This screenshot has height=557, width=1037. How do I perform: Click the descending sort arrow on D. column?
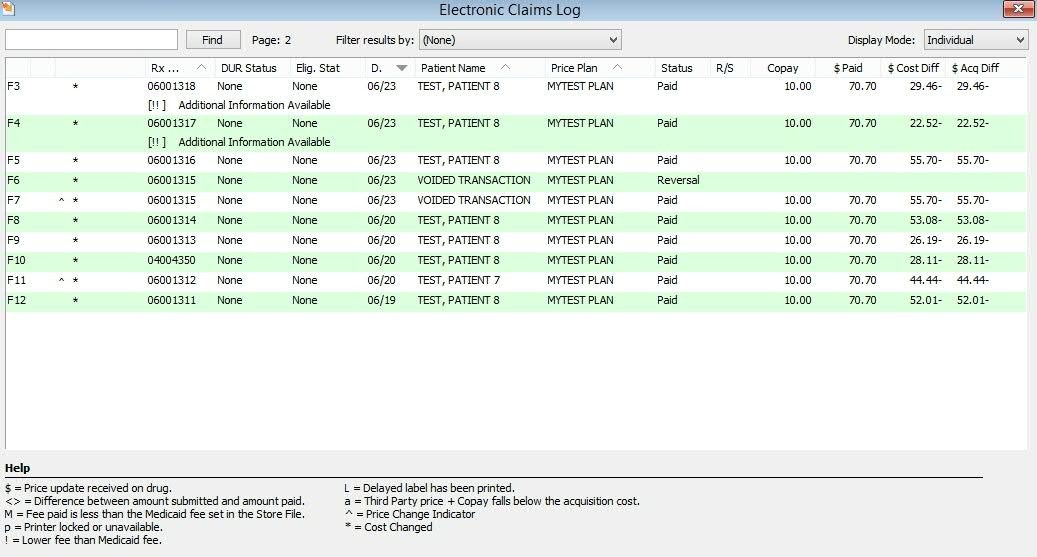pos(402,68)
